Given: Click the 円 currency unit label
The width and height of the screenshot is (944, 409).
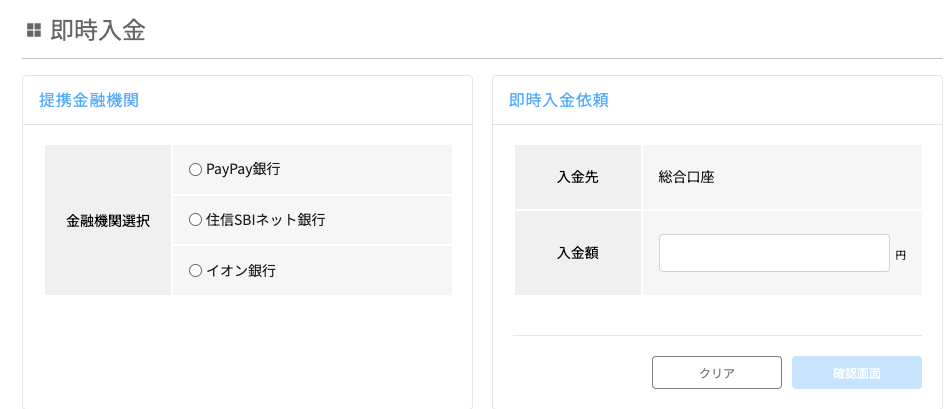Looking at the screenshot, I should click(x=900, y=255).
